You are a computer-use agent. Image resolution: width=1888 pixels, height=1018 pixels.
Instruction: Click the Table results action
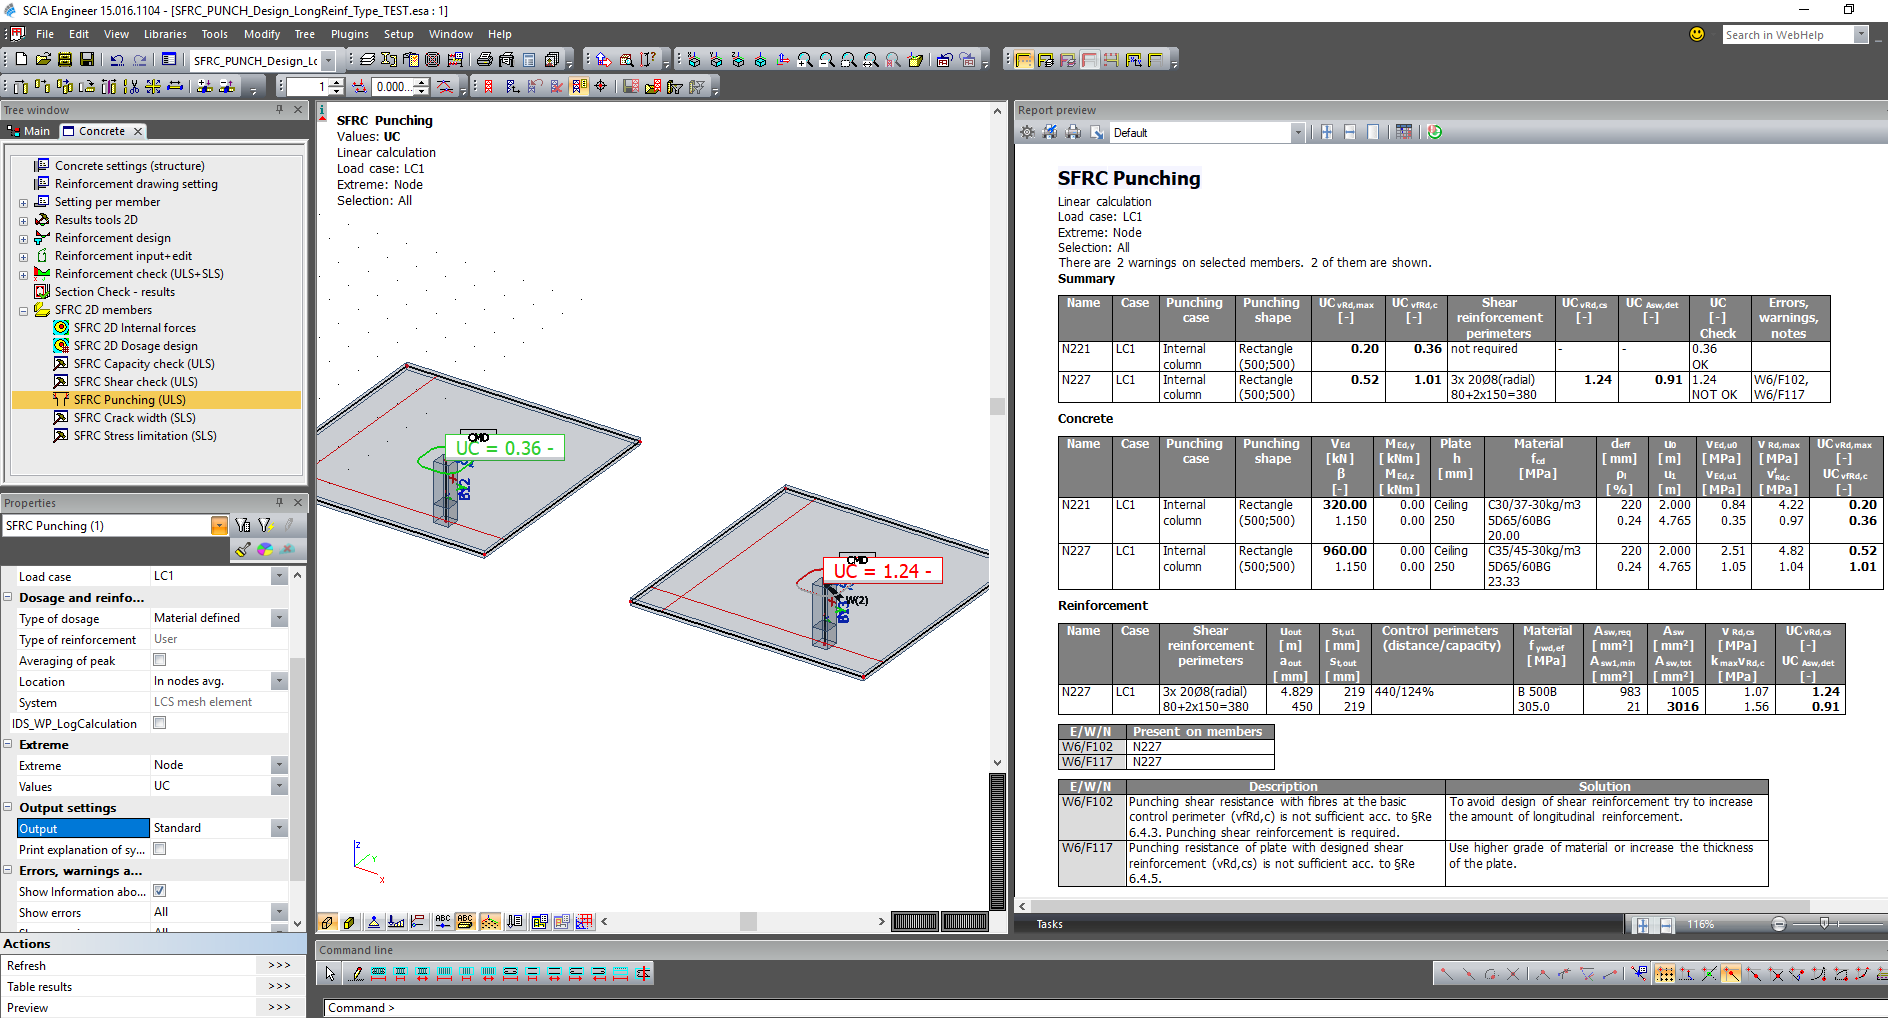pos(40,987)
